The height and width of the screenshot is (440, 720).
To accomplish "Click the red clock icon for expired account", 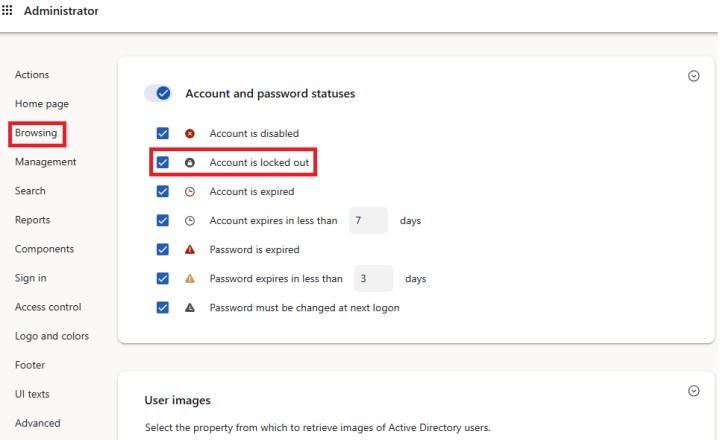I will [190, 192].
